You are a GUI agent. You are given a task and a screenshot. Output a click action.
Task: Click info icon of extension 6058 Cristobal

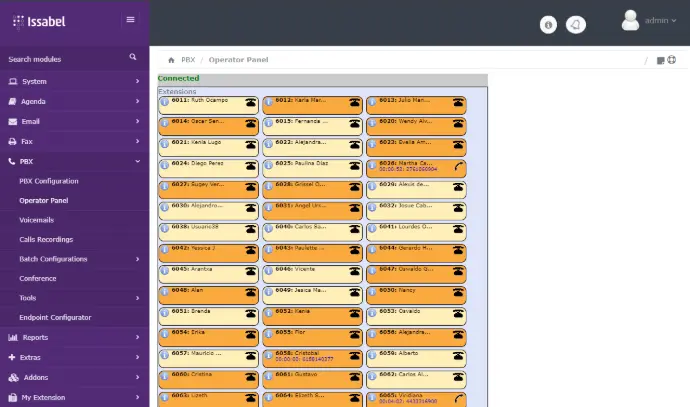click(268, 354)
